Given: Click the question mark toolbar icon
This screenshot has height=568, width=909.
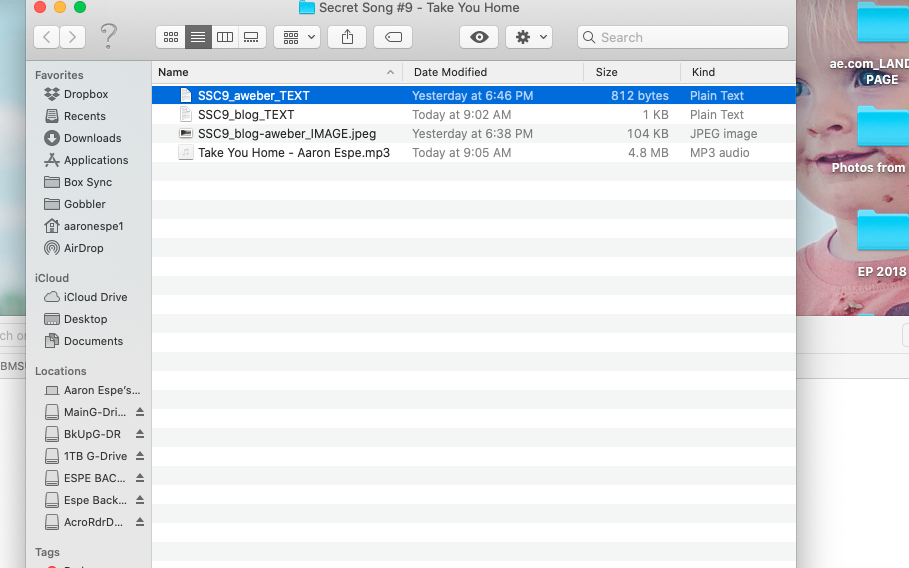Looking at the screenshot, I should 108,37.
